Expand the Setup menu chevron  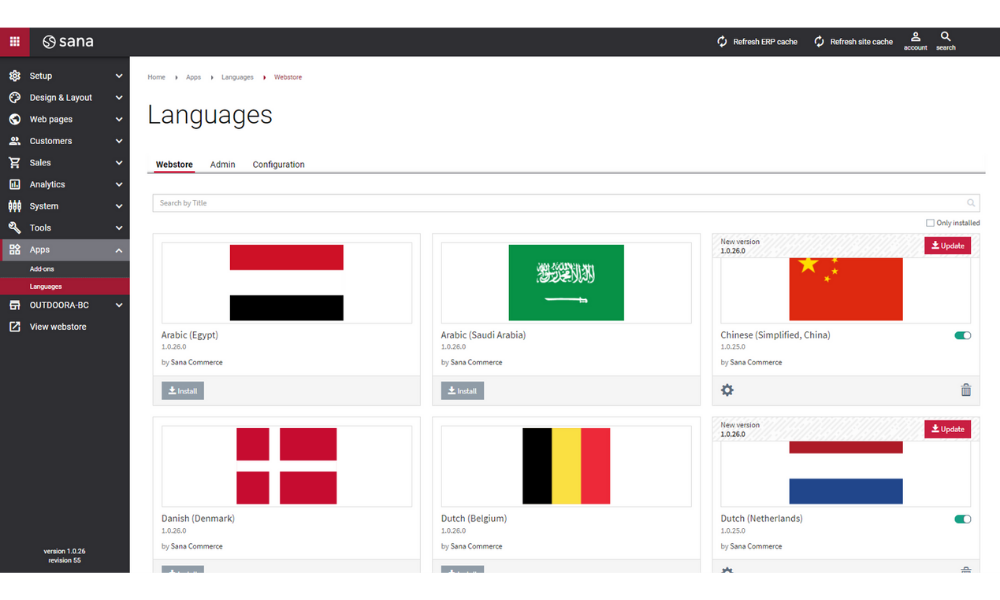coord(119,76)
